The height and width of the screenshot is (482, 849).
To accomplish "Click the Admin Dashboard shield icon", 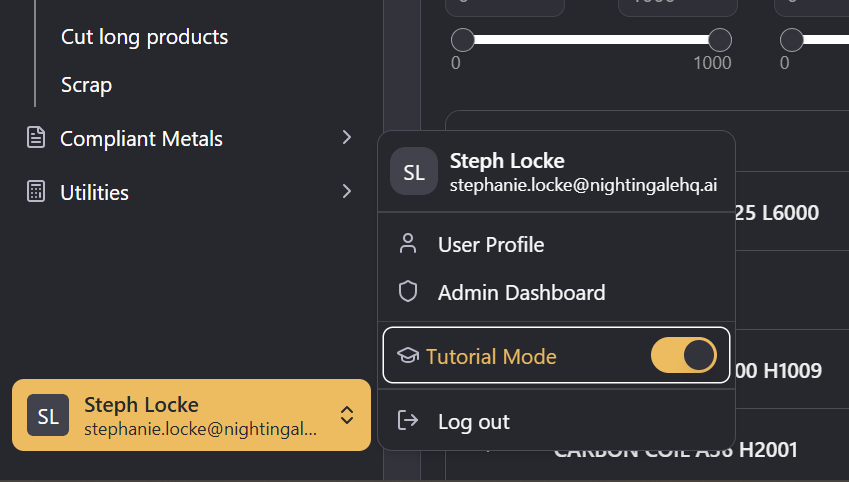I will coord(407,292).
